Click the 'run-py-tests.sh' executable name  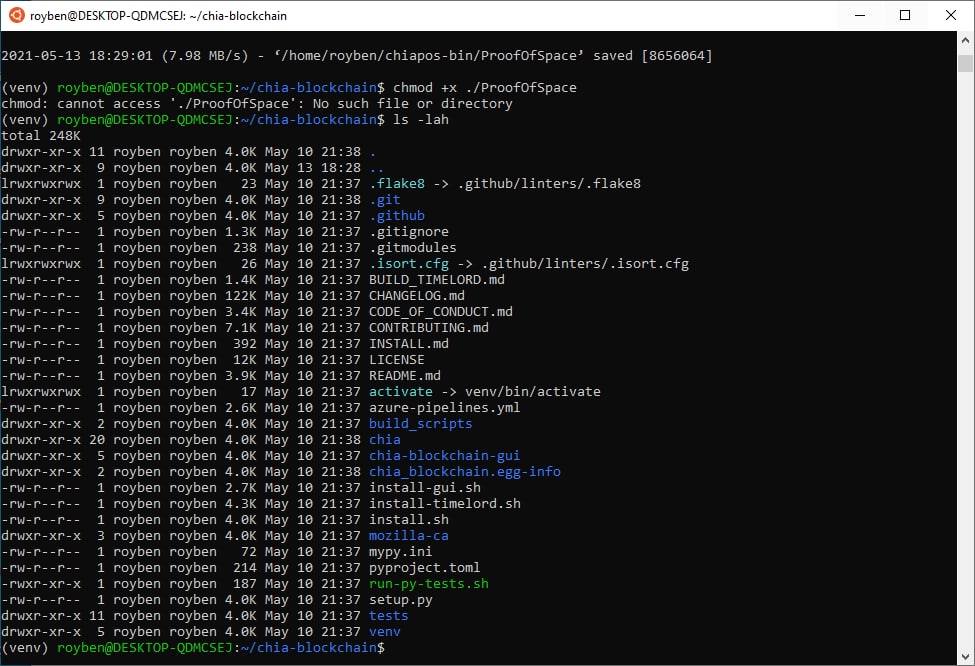point(428,584)
